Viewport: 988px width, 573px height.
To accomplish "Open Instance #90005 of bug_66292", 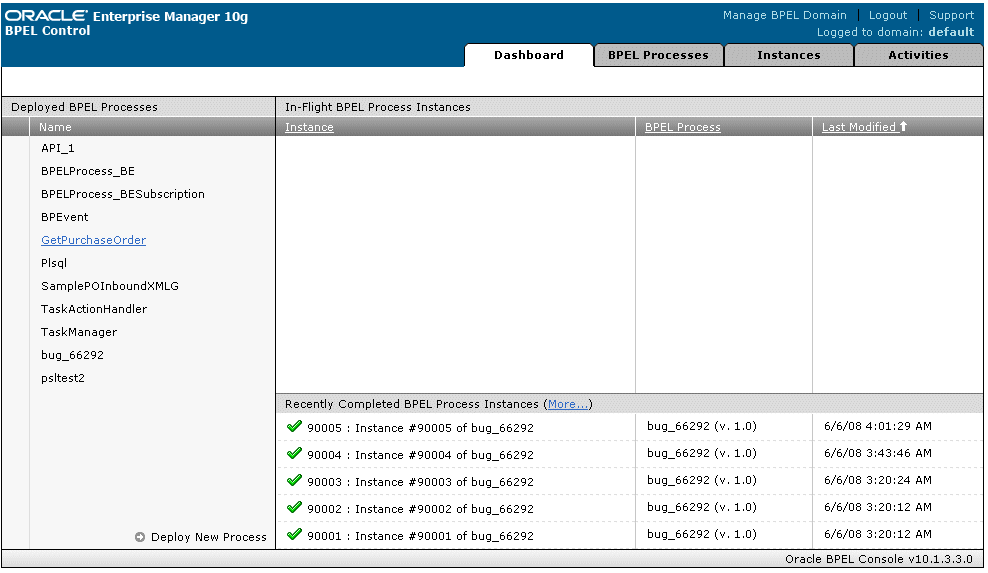I will tap(420, 428).
